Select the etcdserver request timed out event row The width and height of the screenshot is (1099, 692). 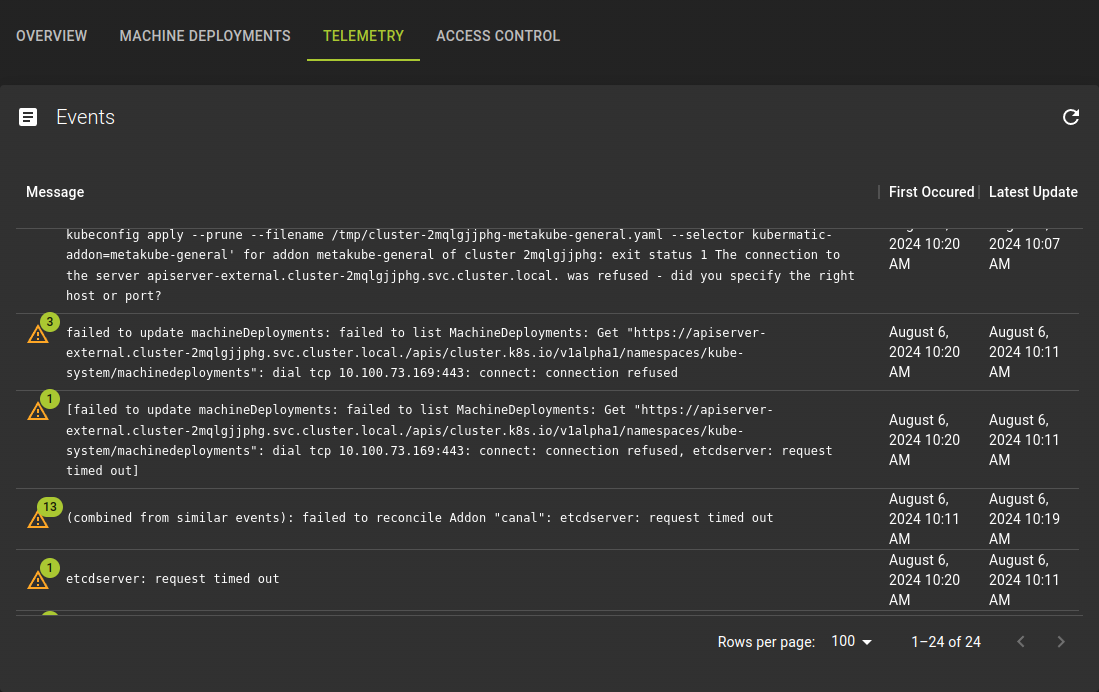click(173, 578)
